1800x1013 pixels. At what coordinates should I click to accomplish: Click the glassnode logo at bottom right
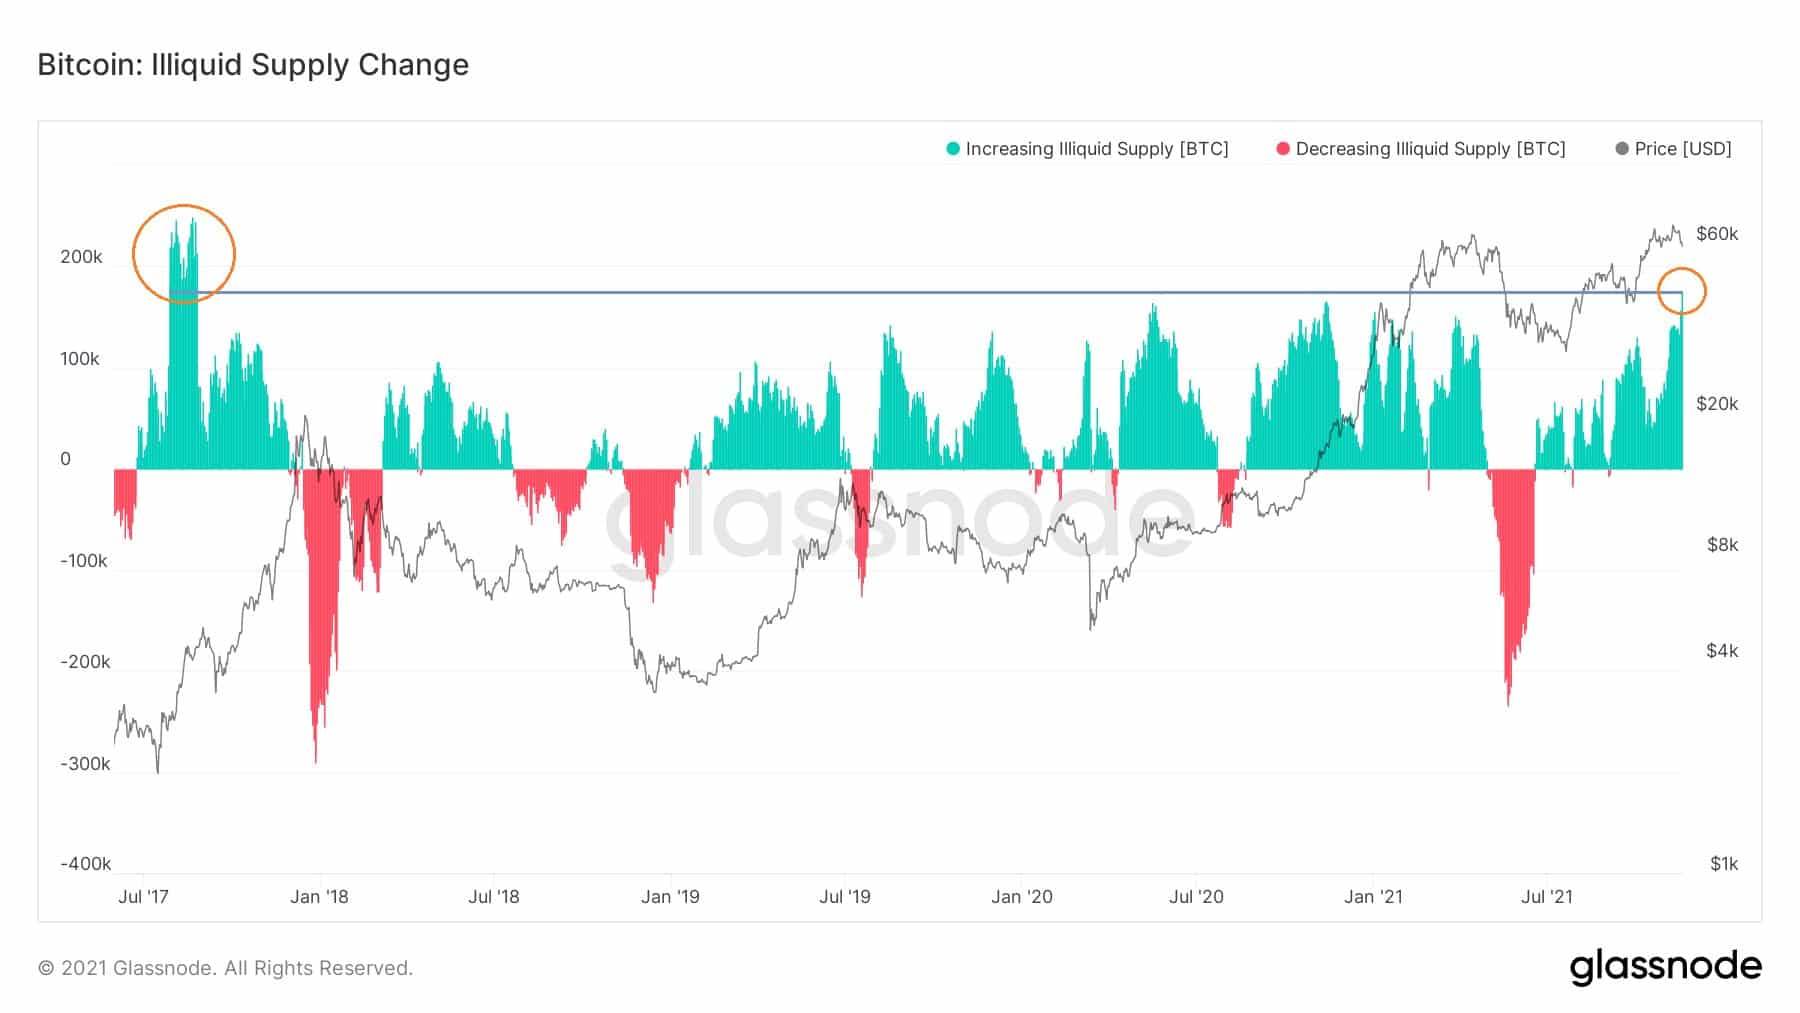point(1665,967)
